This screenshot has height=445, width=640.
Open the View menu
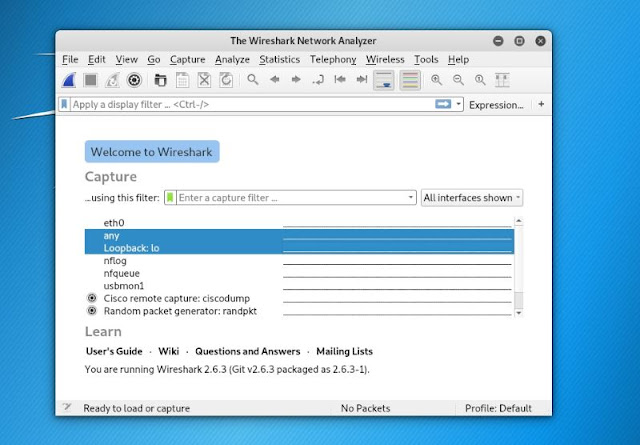pos(127,60)
